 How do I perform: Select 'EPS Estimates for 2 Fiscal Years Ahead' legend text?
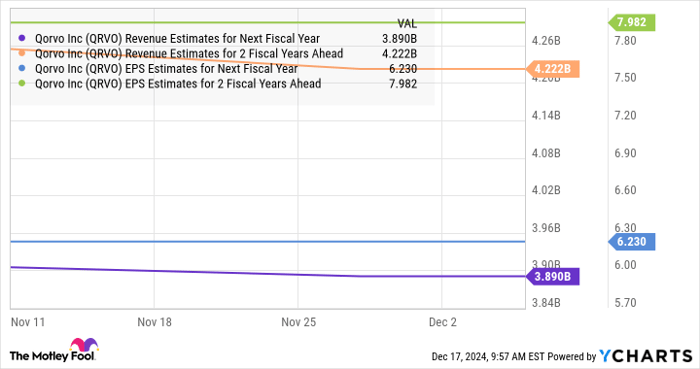[223, 84]
